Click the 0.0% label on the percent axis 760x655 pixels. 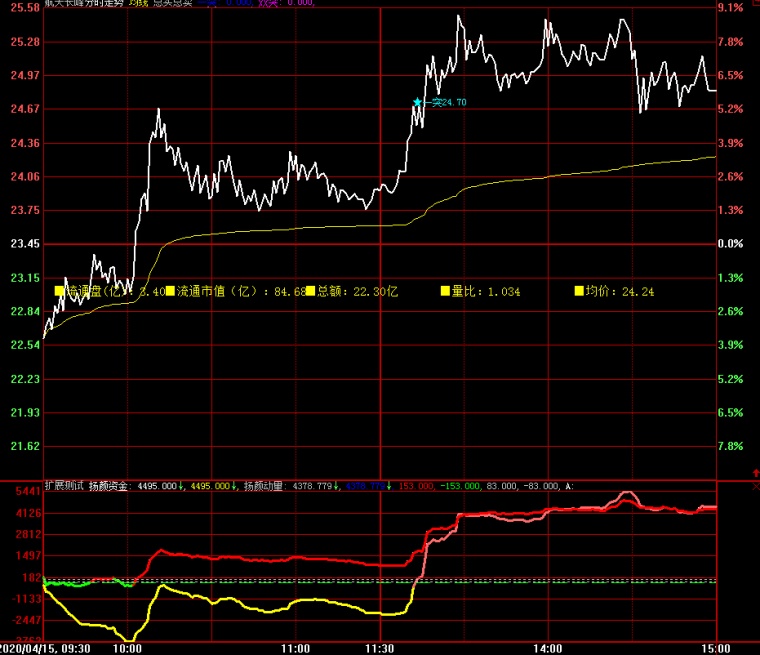click(x=733, y=244)
